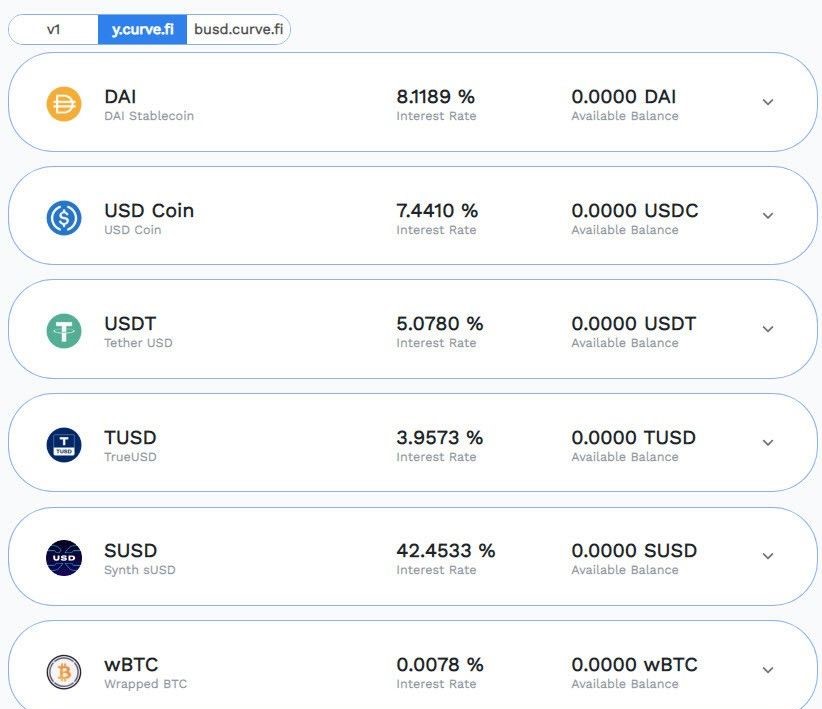822x709 pixels.
Task: Click the DAI asset name
Action: [x=120, y=96]
